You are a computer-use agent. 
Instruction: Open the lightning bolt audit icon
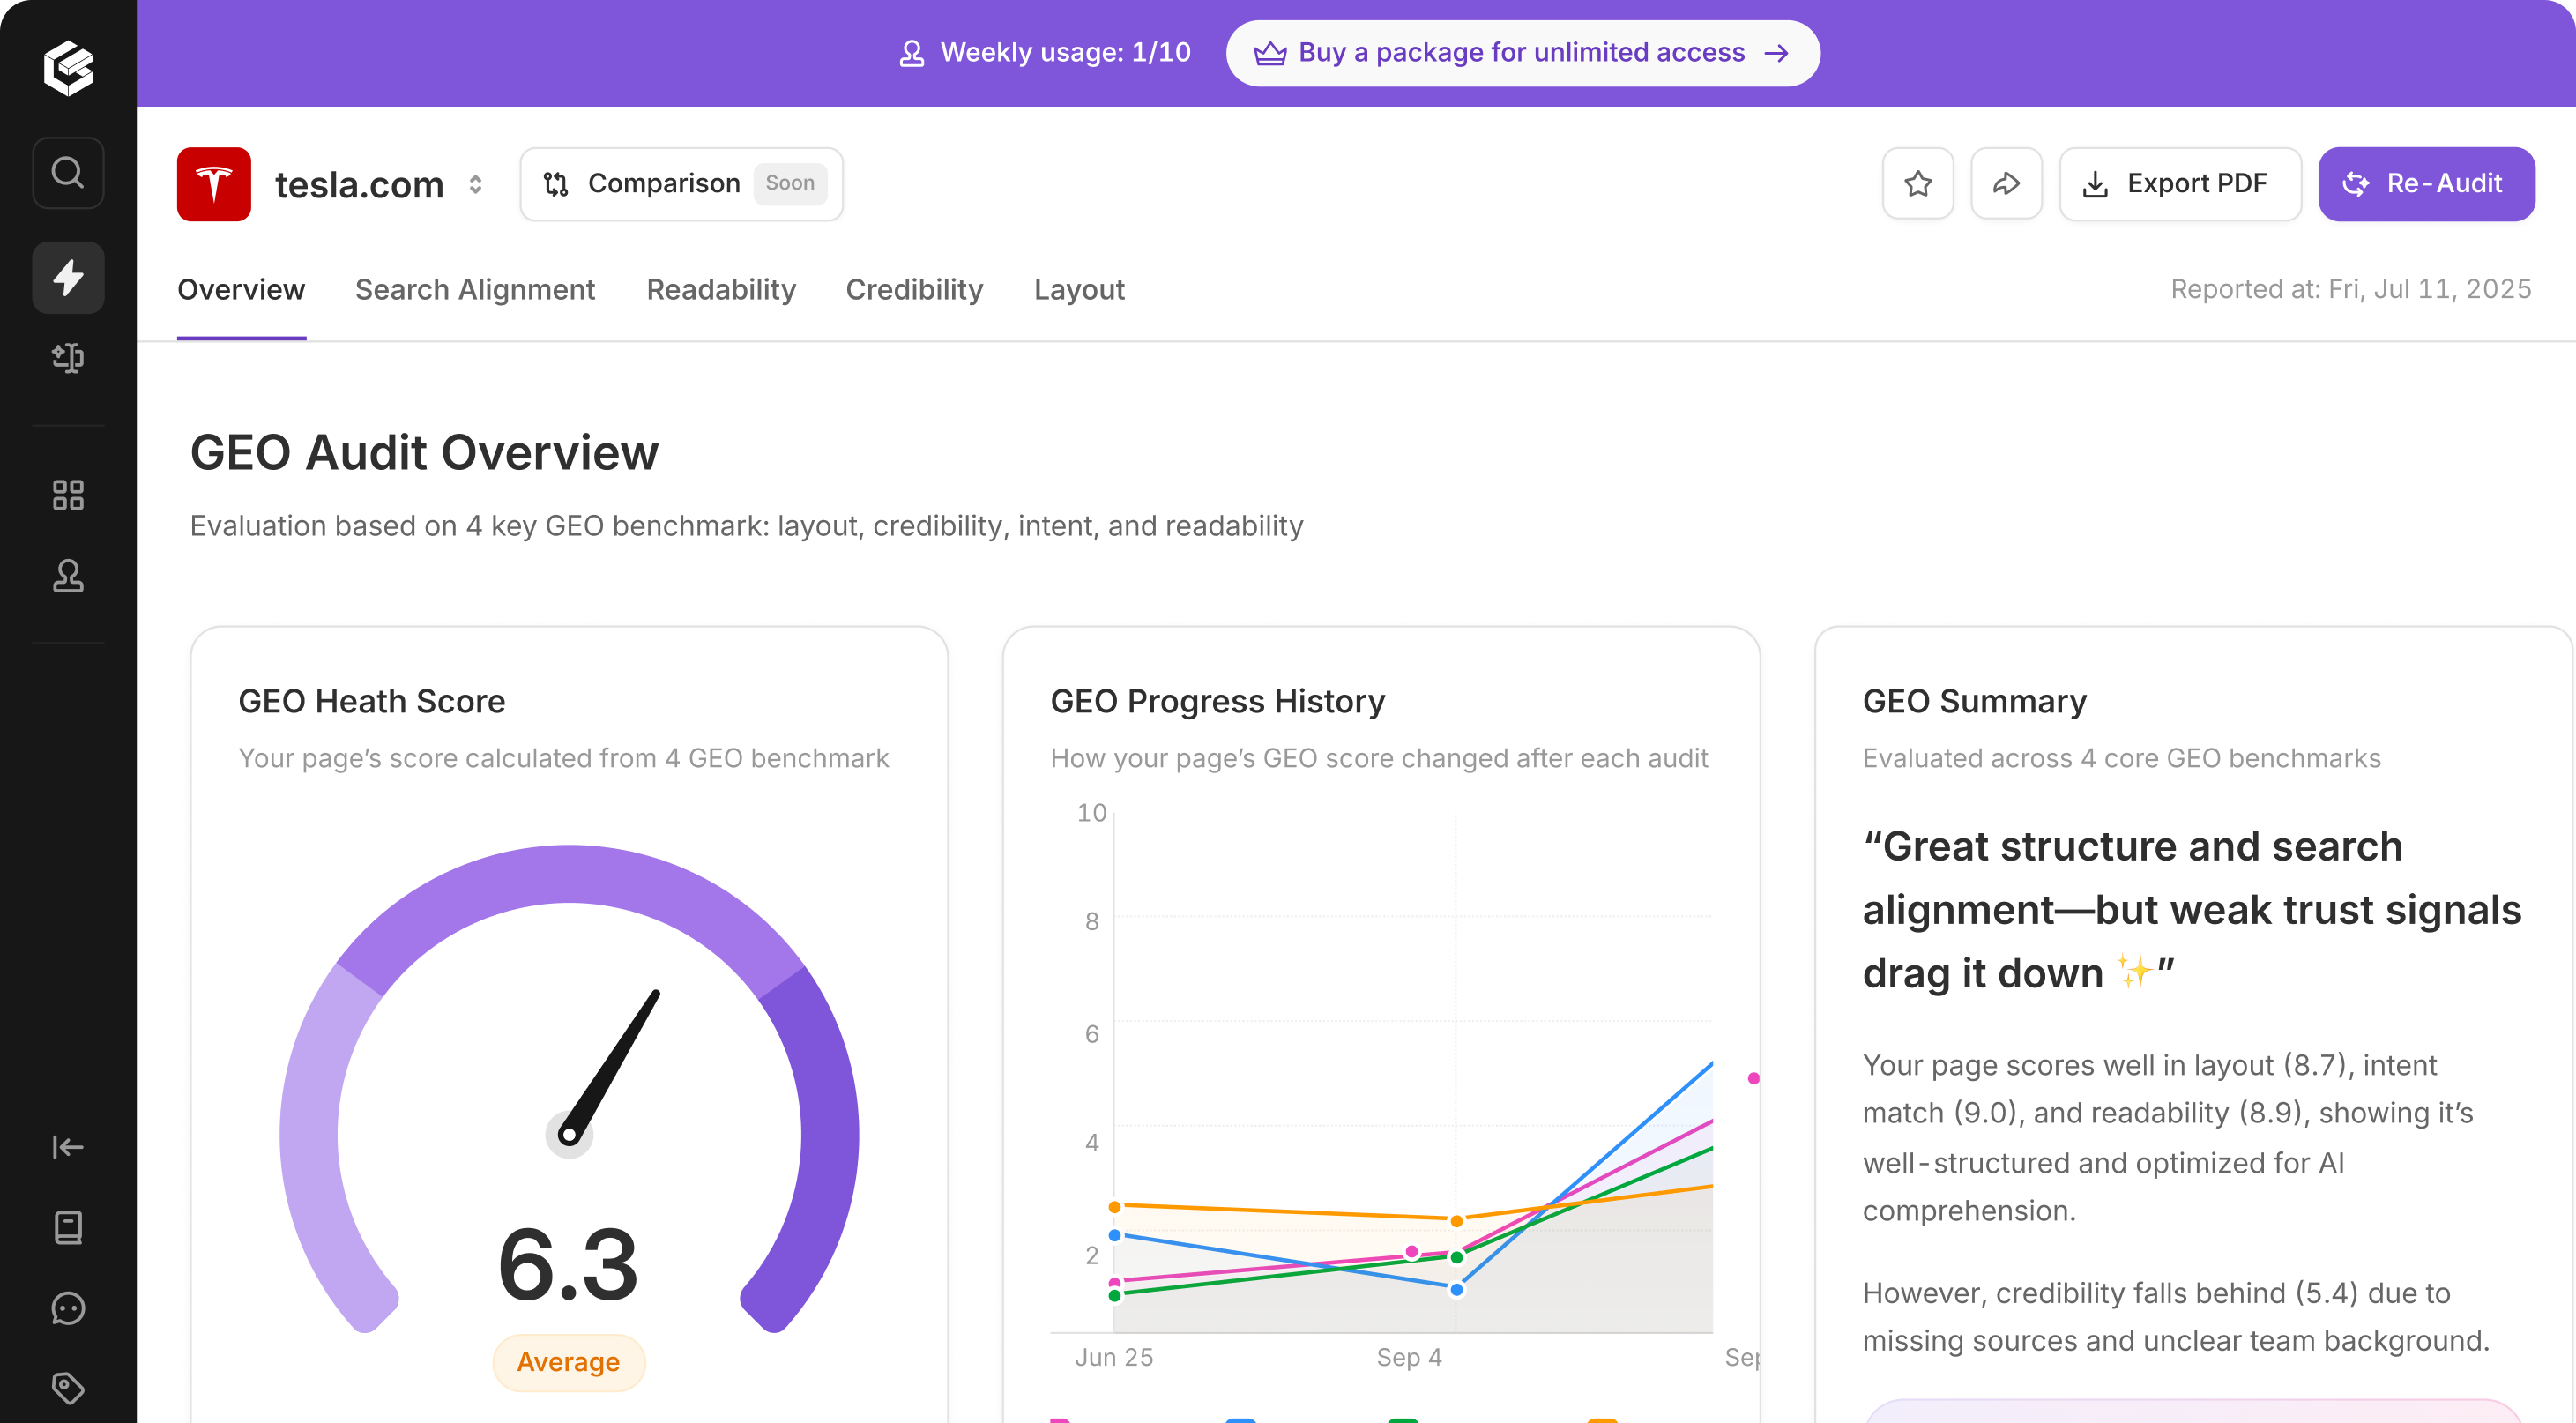68,277
